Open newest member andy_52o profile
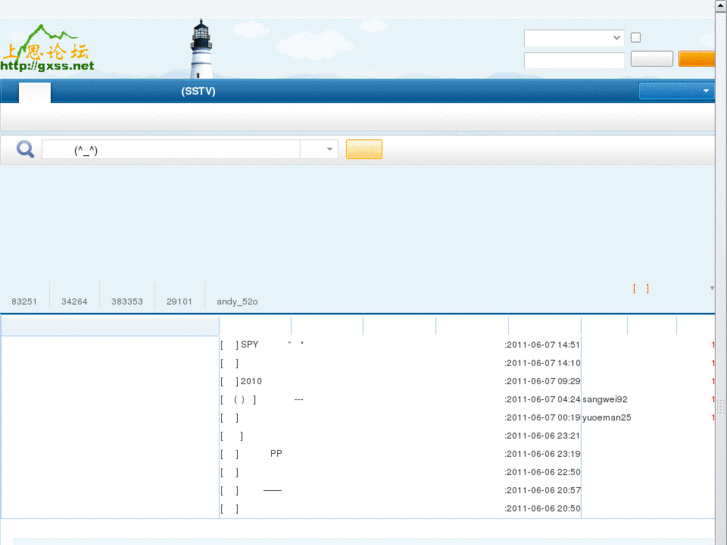Image resolution: width=727 pixels, height=545 pixels. (237, 301)
